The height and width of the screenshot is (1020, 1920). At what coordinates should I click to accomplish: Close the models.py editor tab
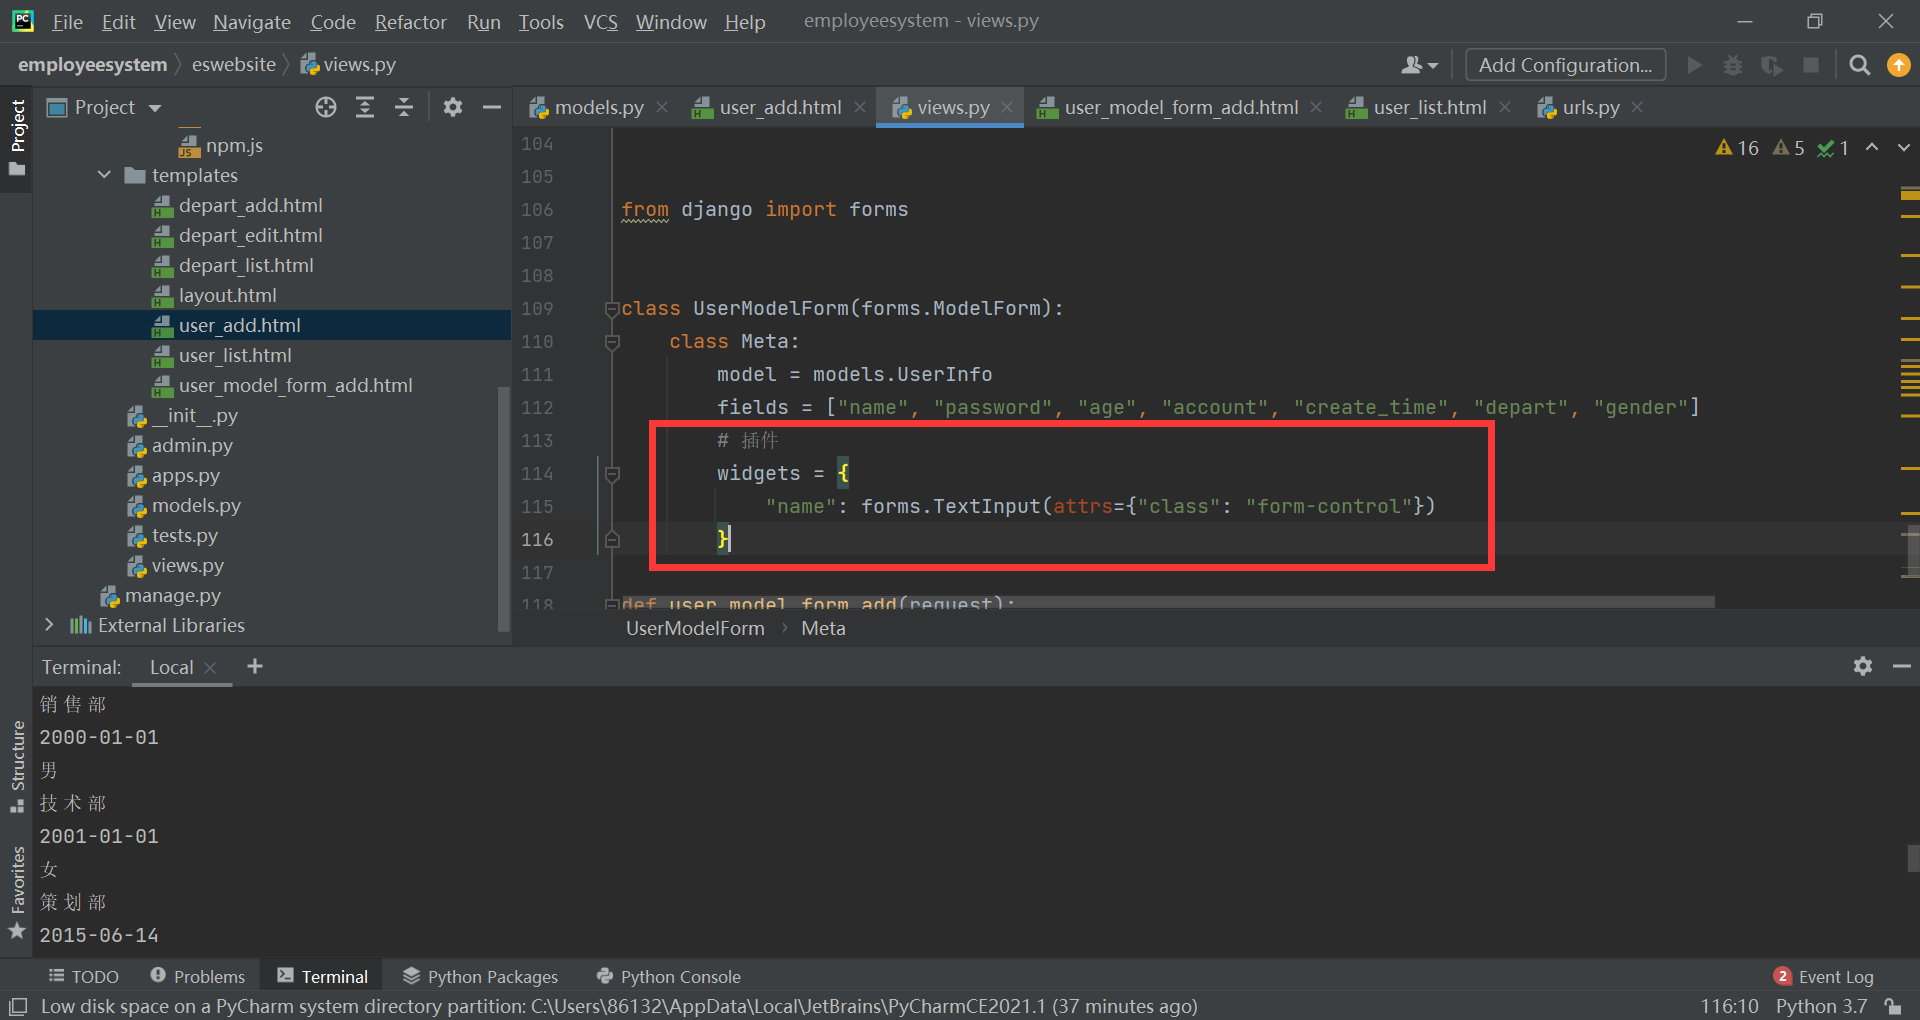point(662,107)
